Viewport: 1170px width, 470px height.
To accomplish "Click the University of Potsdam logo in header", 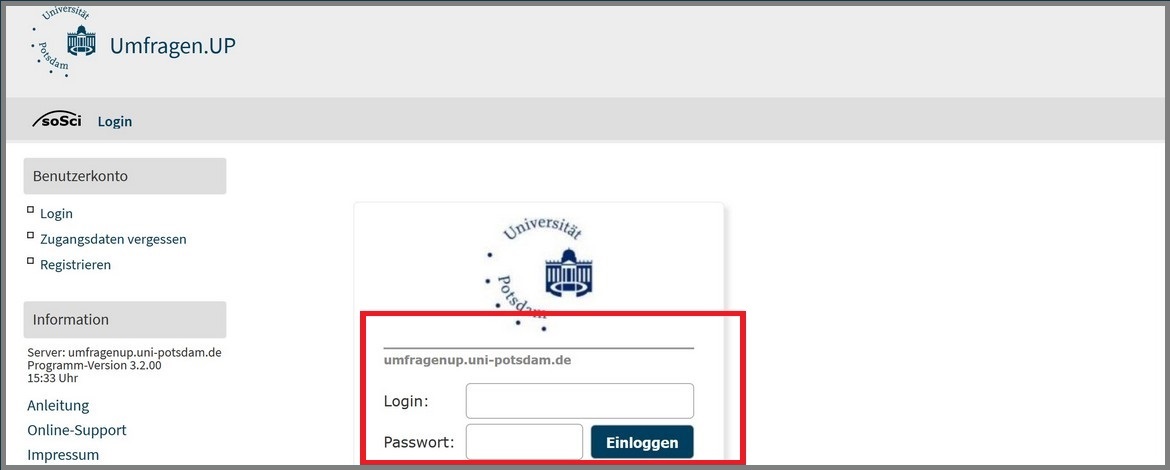I will click(x=64, y=43).
